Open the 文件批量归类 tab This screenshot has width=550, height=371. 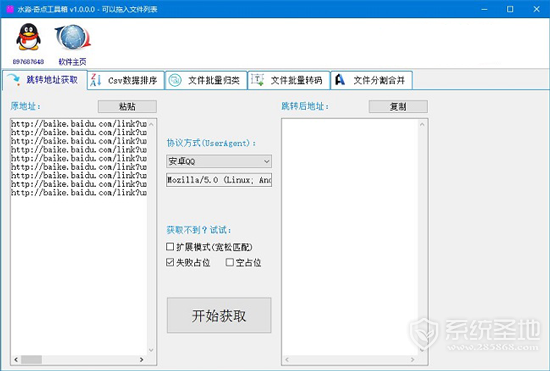pyautogui.click(x=206, y=80)
